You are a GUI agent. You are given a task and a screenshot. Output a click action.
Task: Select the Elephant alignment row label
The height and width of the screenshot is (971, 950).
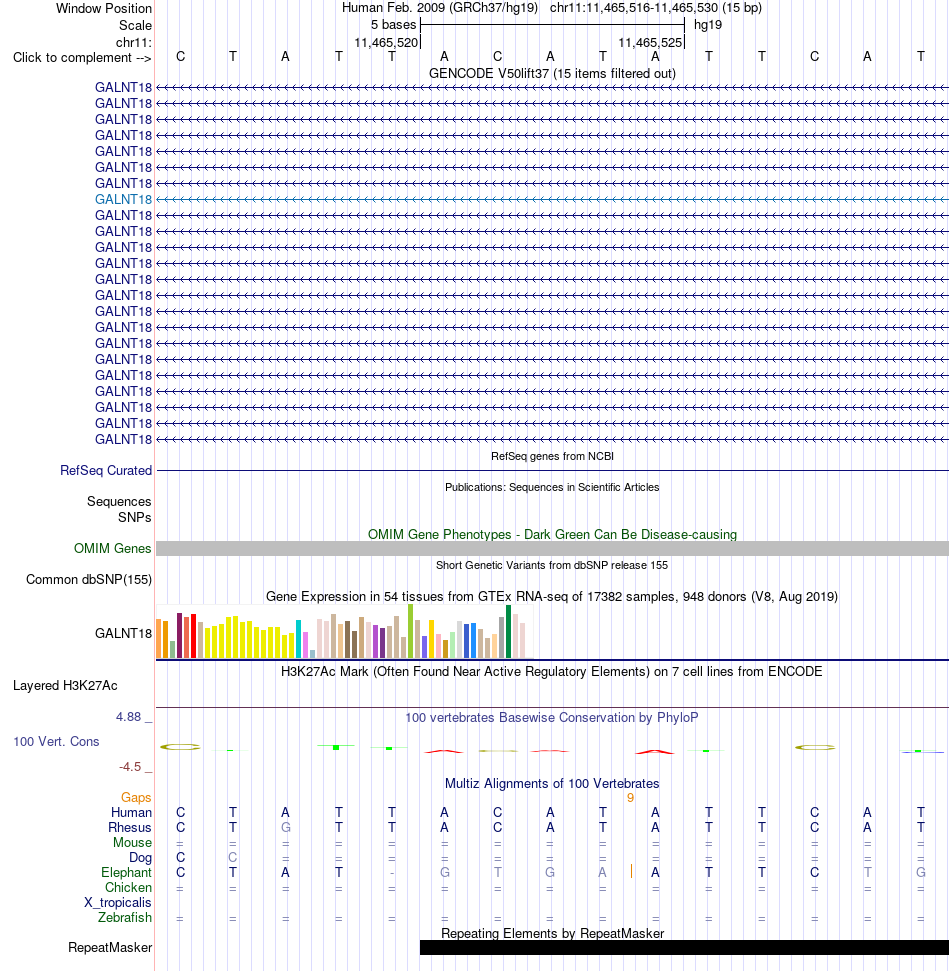click(x=126, y=873)
